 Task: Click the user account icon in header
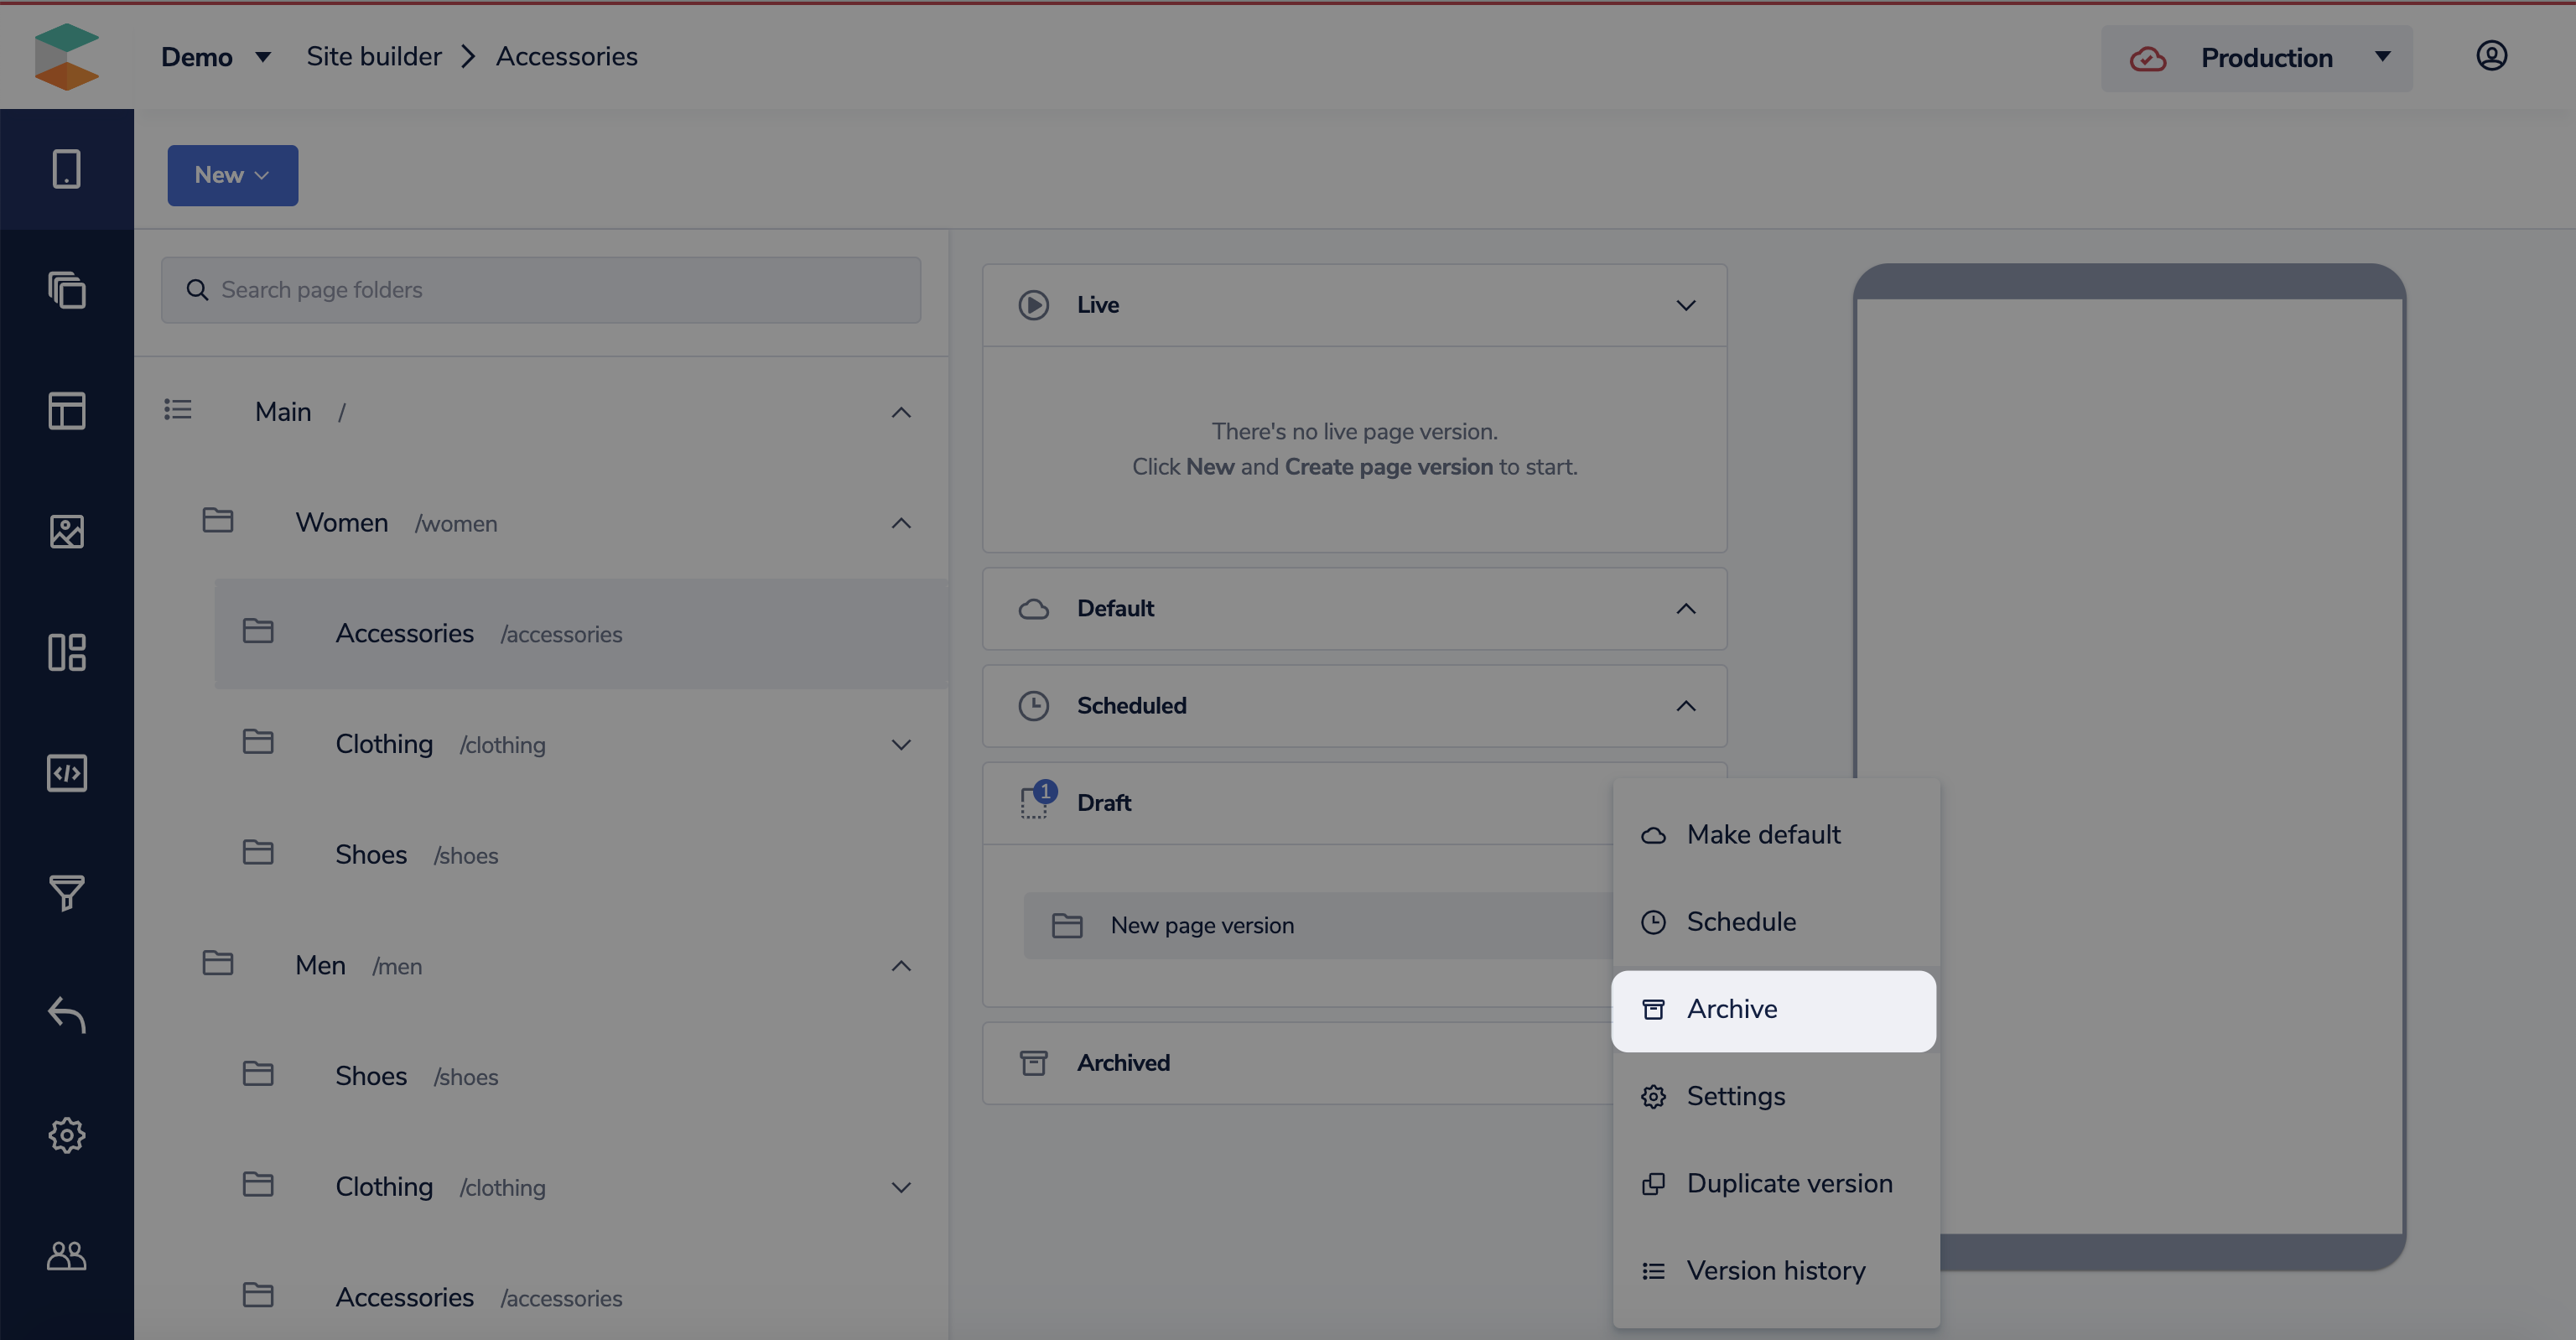[x=2491, y=56]
